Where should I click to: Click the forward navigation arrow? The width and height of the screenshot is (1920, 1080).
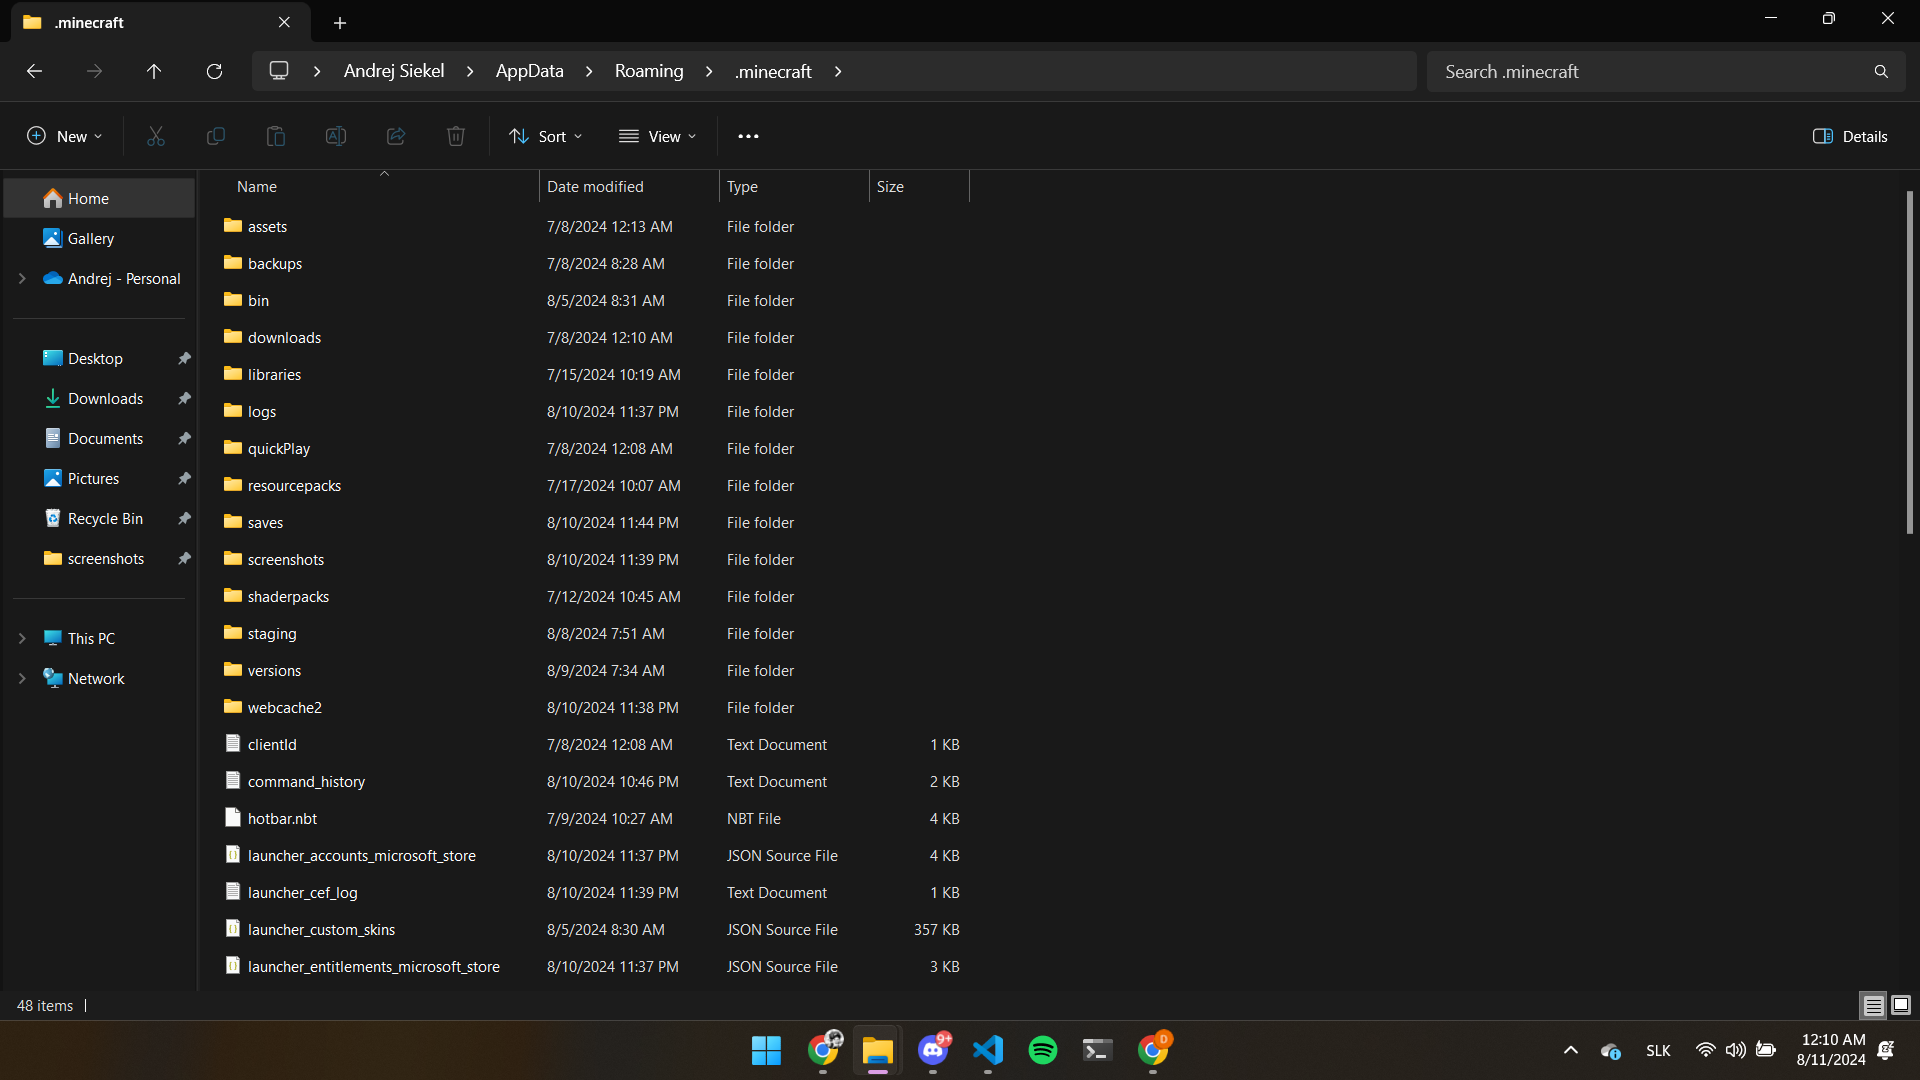[x=94, y=71]
